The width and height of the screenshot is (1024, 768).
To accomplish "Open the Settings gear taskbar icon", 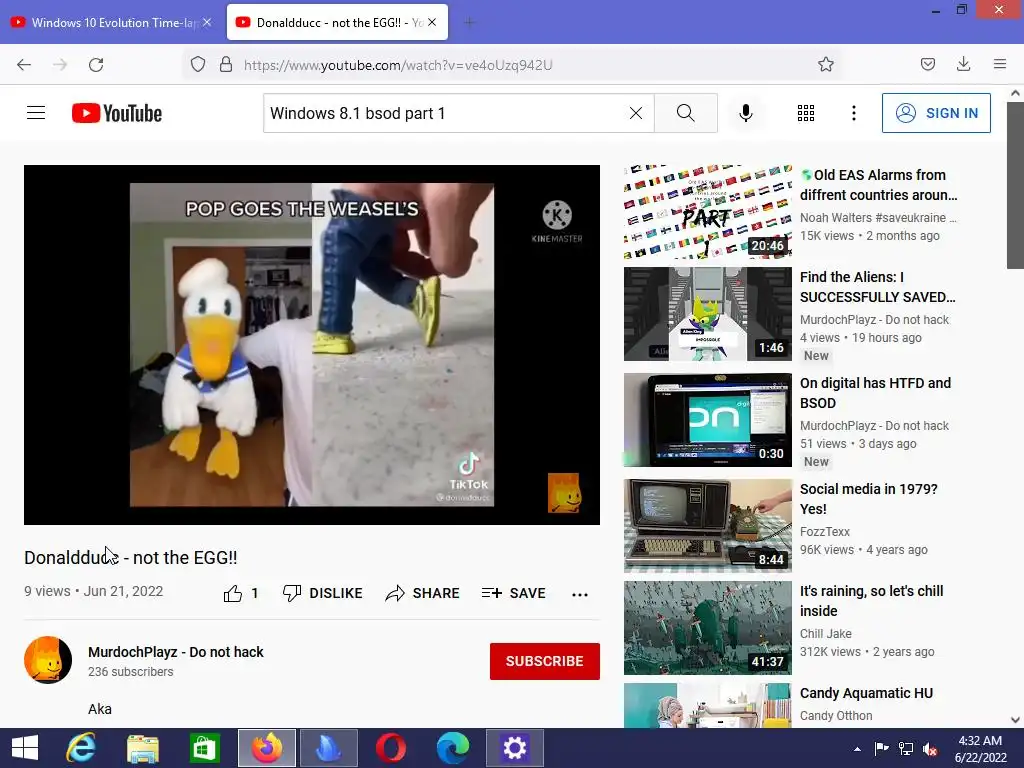I will click(515, 748).
